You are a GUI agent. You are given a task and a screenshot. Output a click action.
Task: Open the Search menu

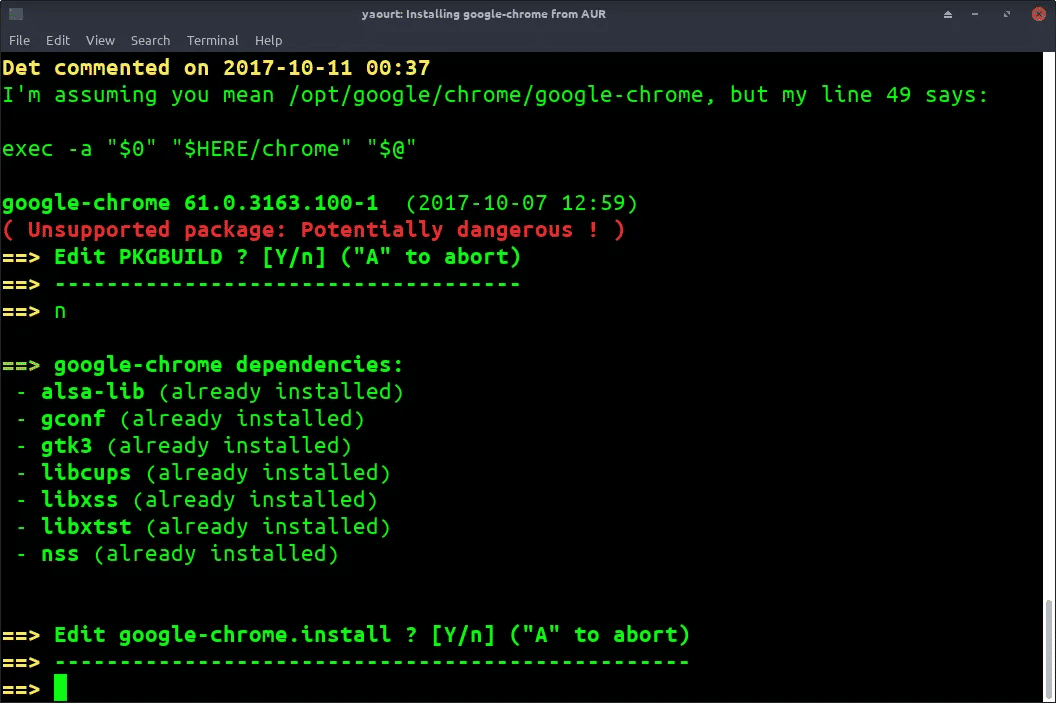tap(150, 40)
